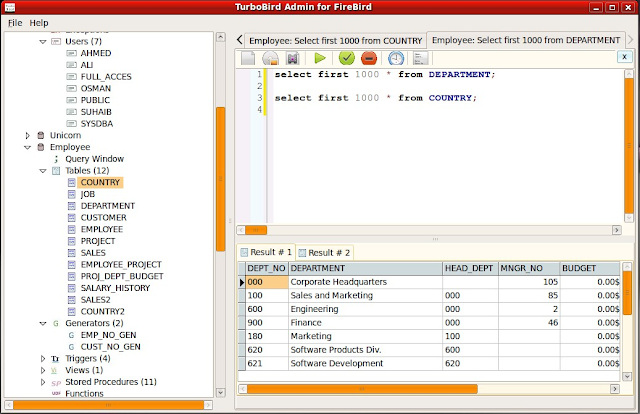Select the FULL_ACCES user

click(106, 77)
